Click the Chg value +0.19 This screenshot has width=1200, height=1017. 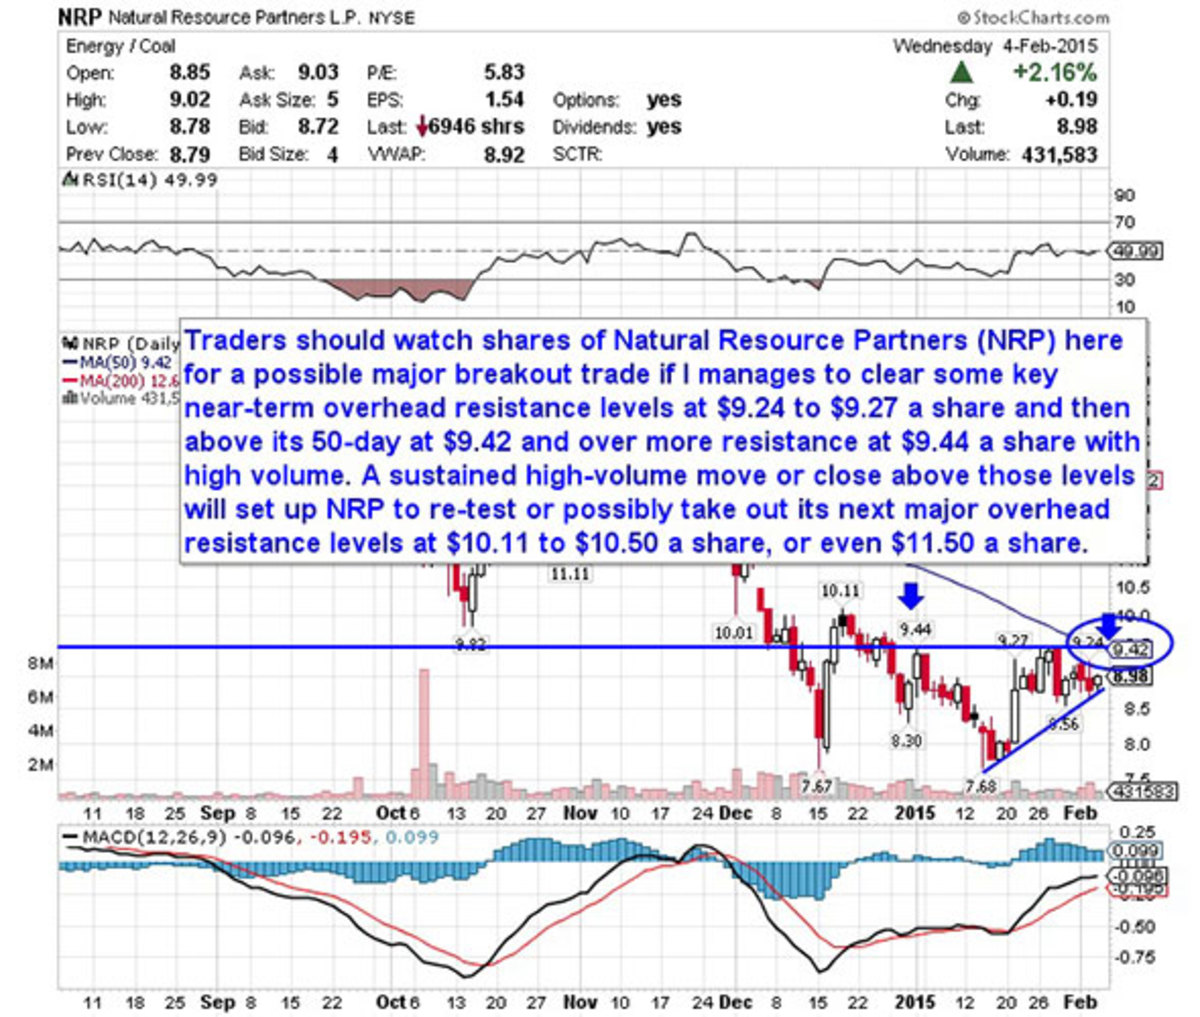point(1071,99)
